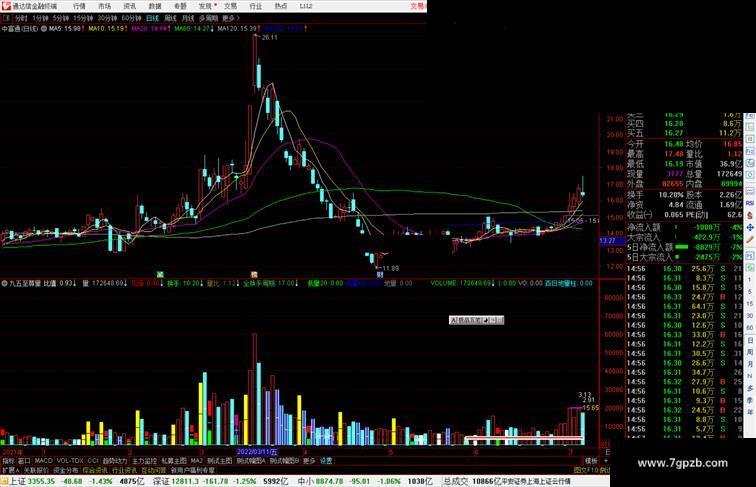Select the 周 weekly shortcut in right sidebar
Screen dimensions: 756x487
(750, 352)
